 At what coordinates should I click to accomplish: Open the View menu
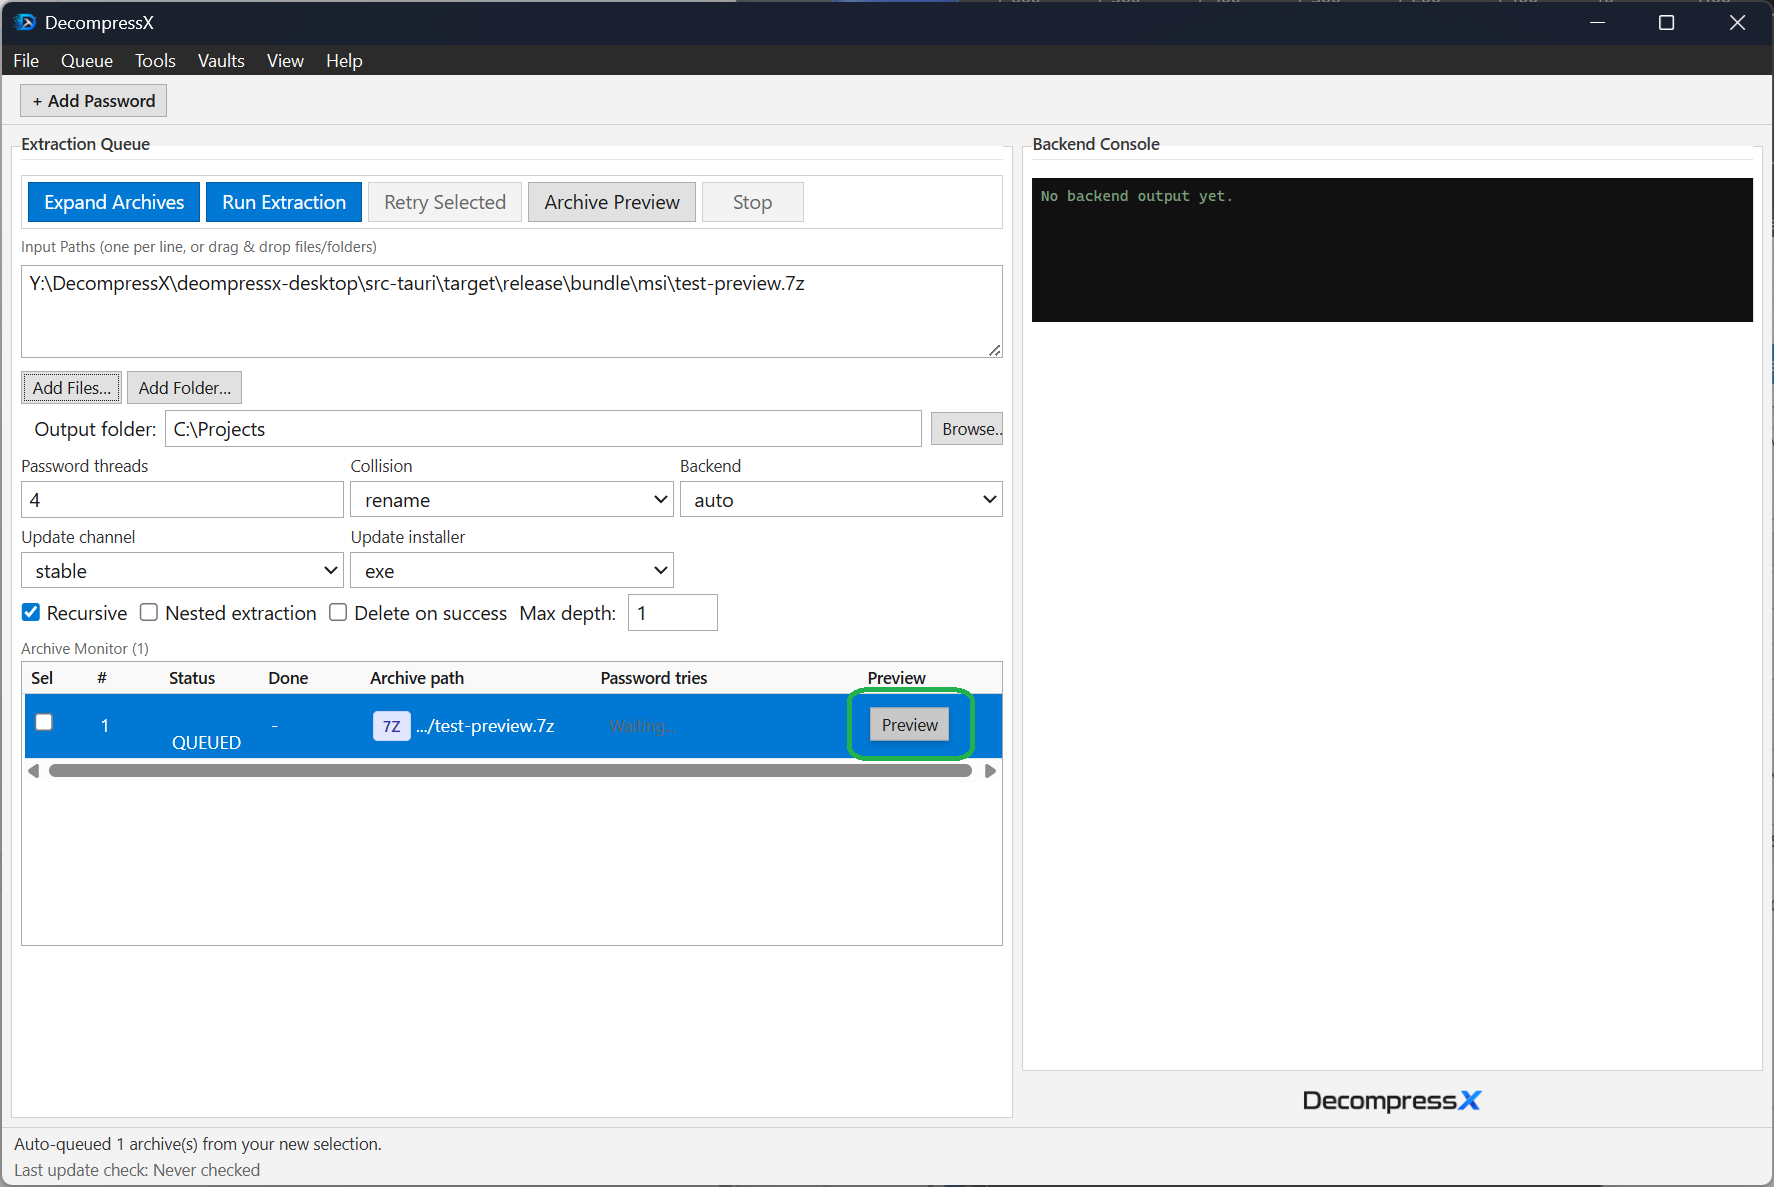pos(285,61)
